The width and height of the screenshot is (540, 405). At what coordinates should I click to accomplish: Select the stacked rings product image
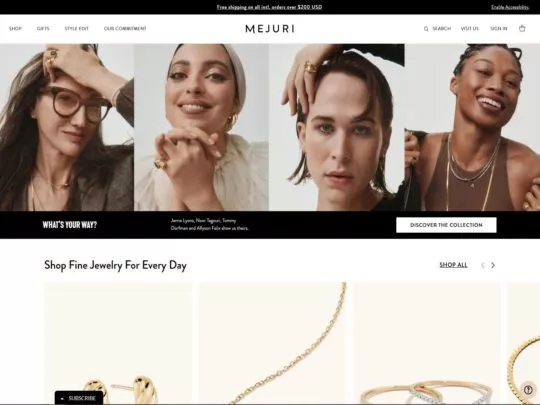(x=426, y=343)
